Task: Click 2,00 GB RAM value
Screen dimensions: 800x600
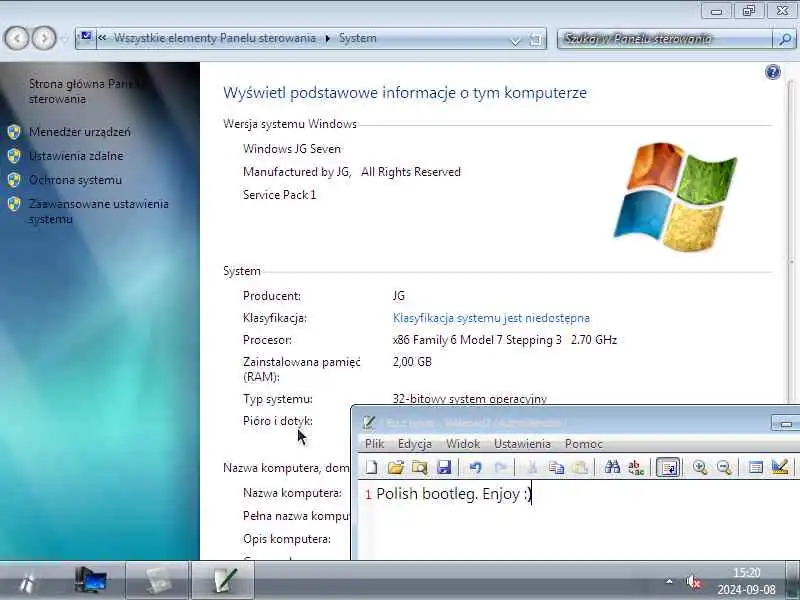Action: [412, 362]
